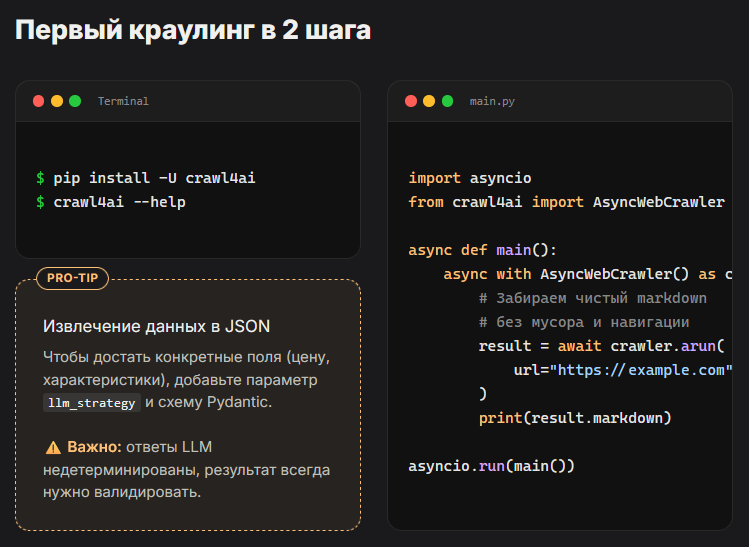Screen dimensions: 749x547
Task: Click the red dot in the Terminal window
Action: (x=39, y=101)
